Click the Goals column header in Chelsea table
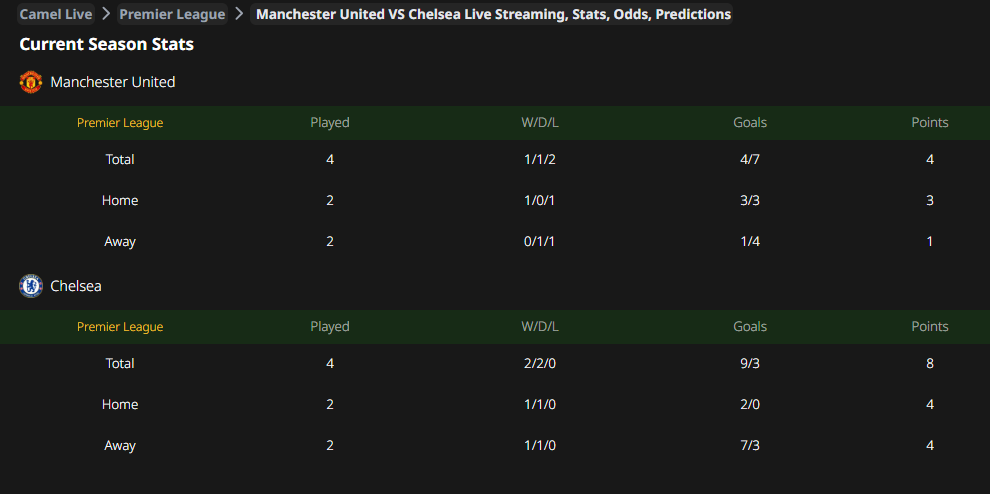The height and width of the screenshot is (494, 990). click(750, 327)
